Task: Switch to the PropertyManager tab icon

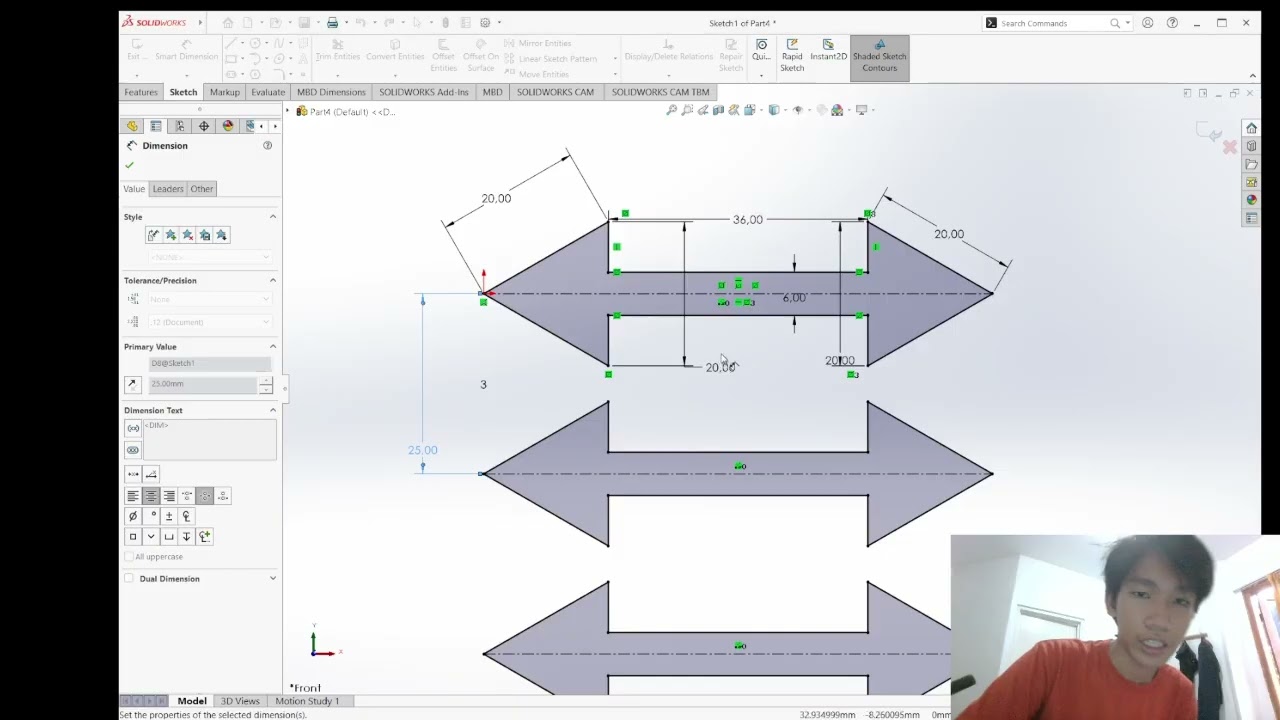Action: [156, 126]
